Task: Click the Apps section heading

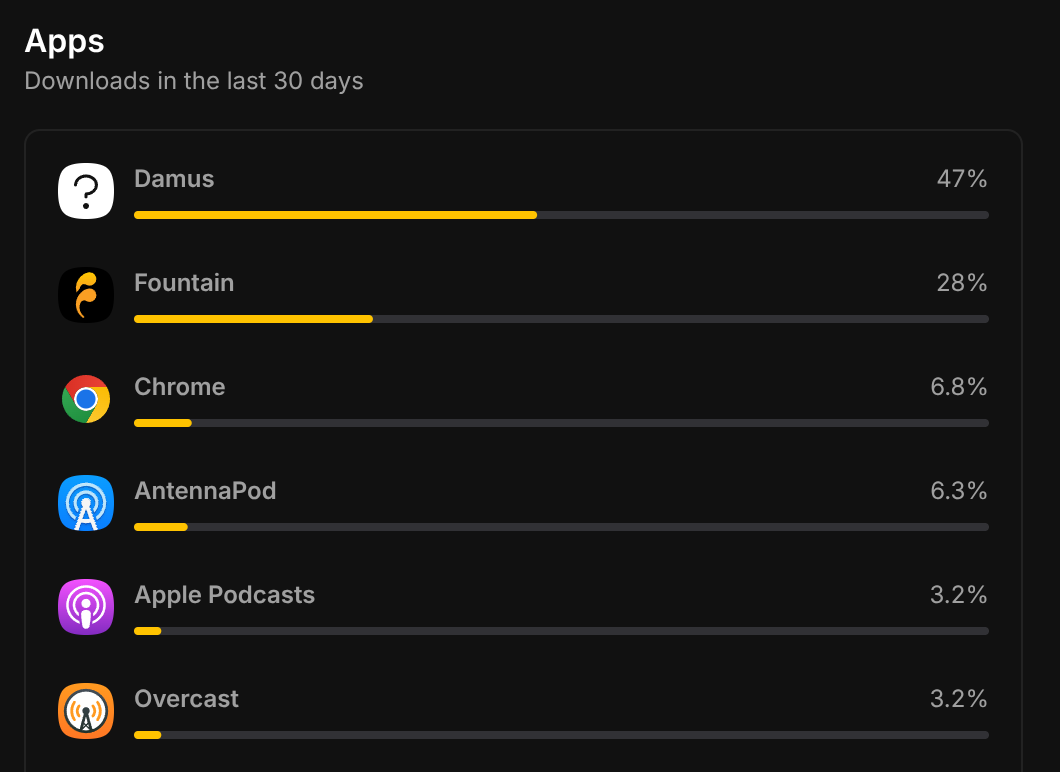Action: tap(64, 41)
